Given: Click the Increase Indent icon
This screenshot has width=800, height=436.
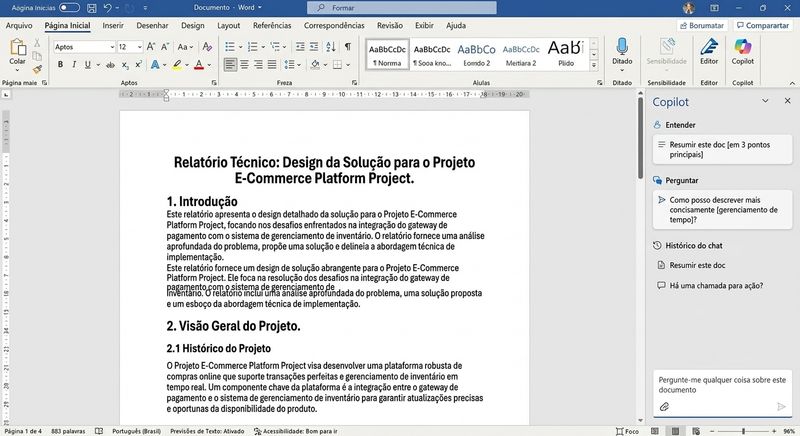Looking at the screenshot, I should tap(314, 47).
